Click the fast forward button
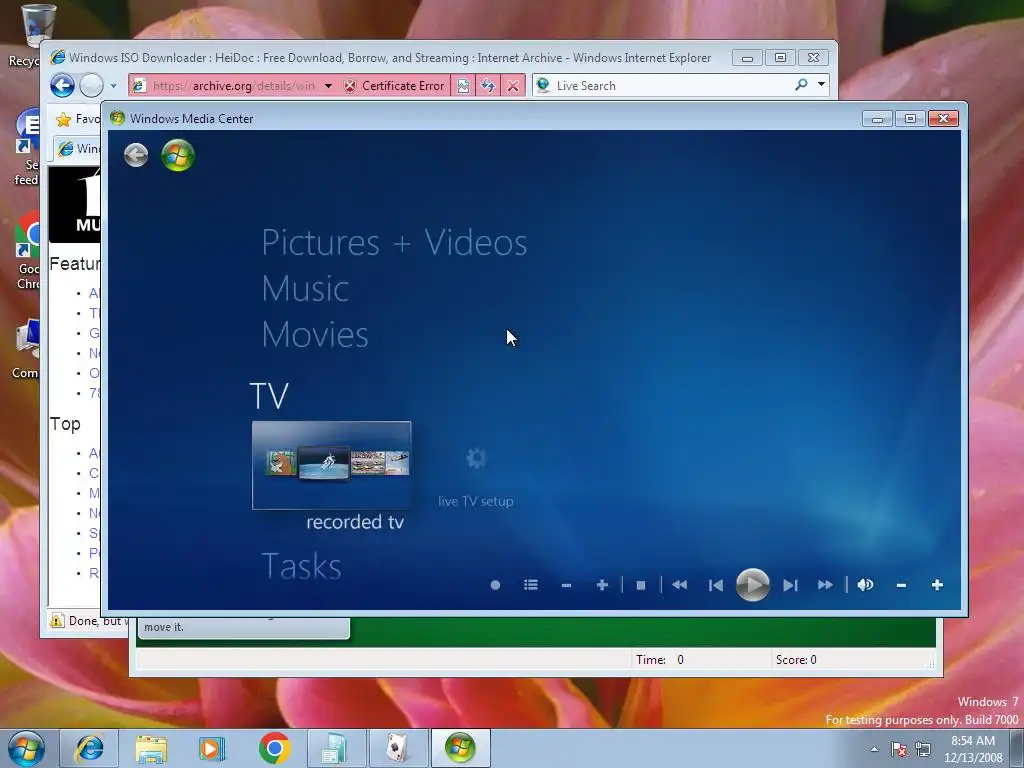The height and width of the screenshot is (768, 1024). tap(825, 585)
